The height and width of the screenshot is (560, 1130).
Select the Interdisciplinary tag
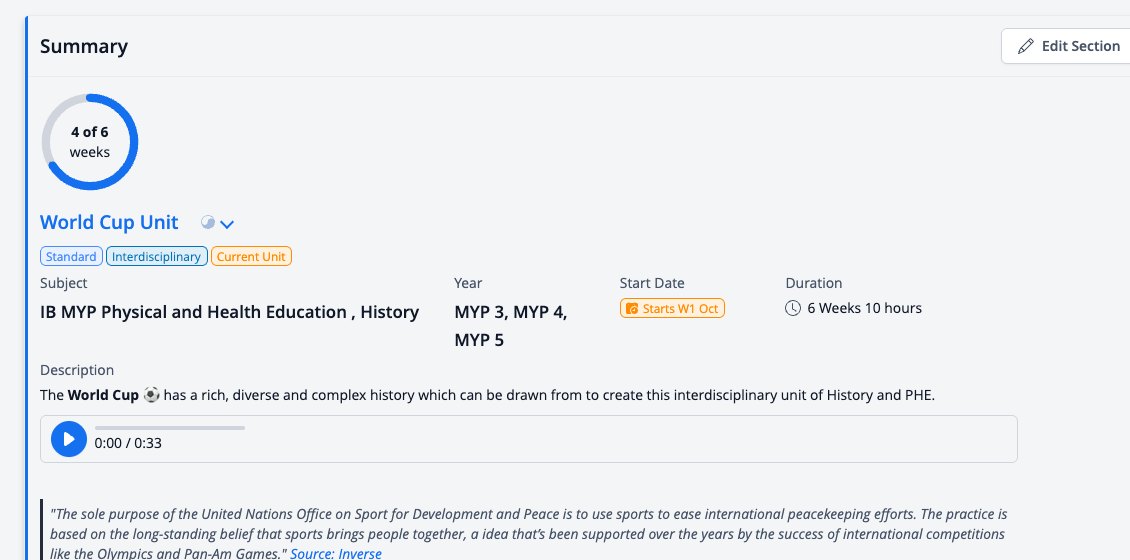point(156,257)
